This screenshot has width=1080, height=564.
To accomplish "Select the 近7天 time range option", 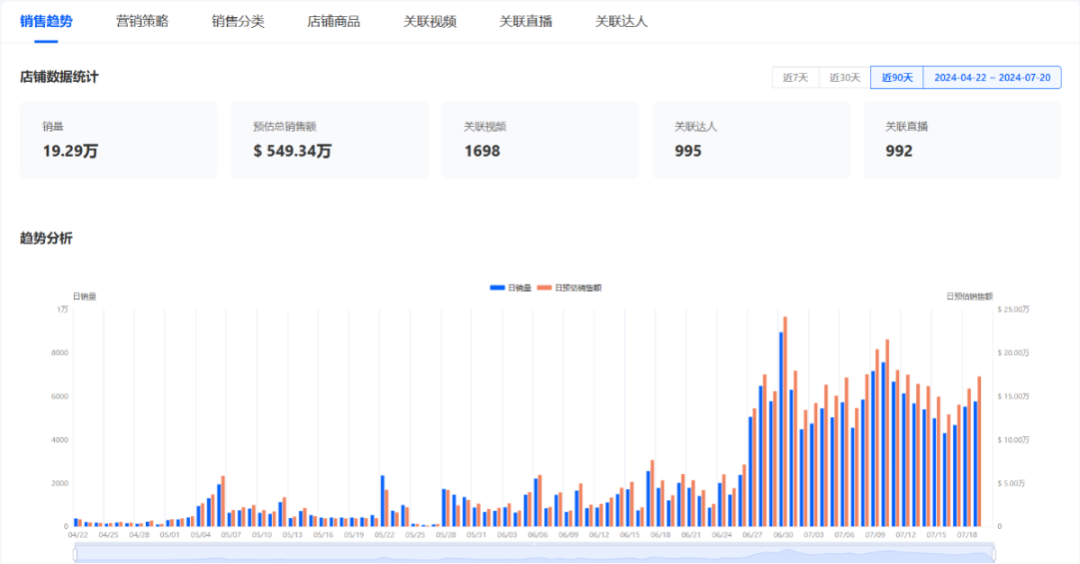I will click(795, 78).
